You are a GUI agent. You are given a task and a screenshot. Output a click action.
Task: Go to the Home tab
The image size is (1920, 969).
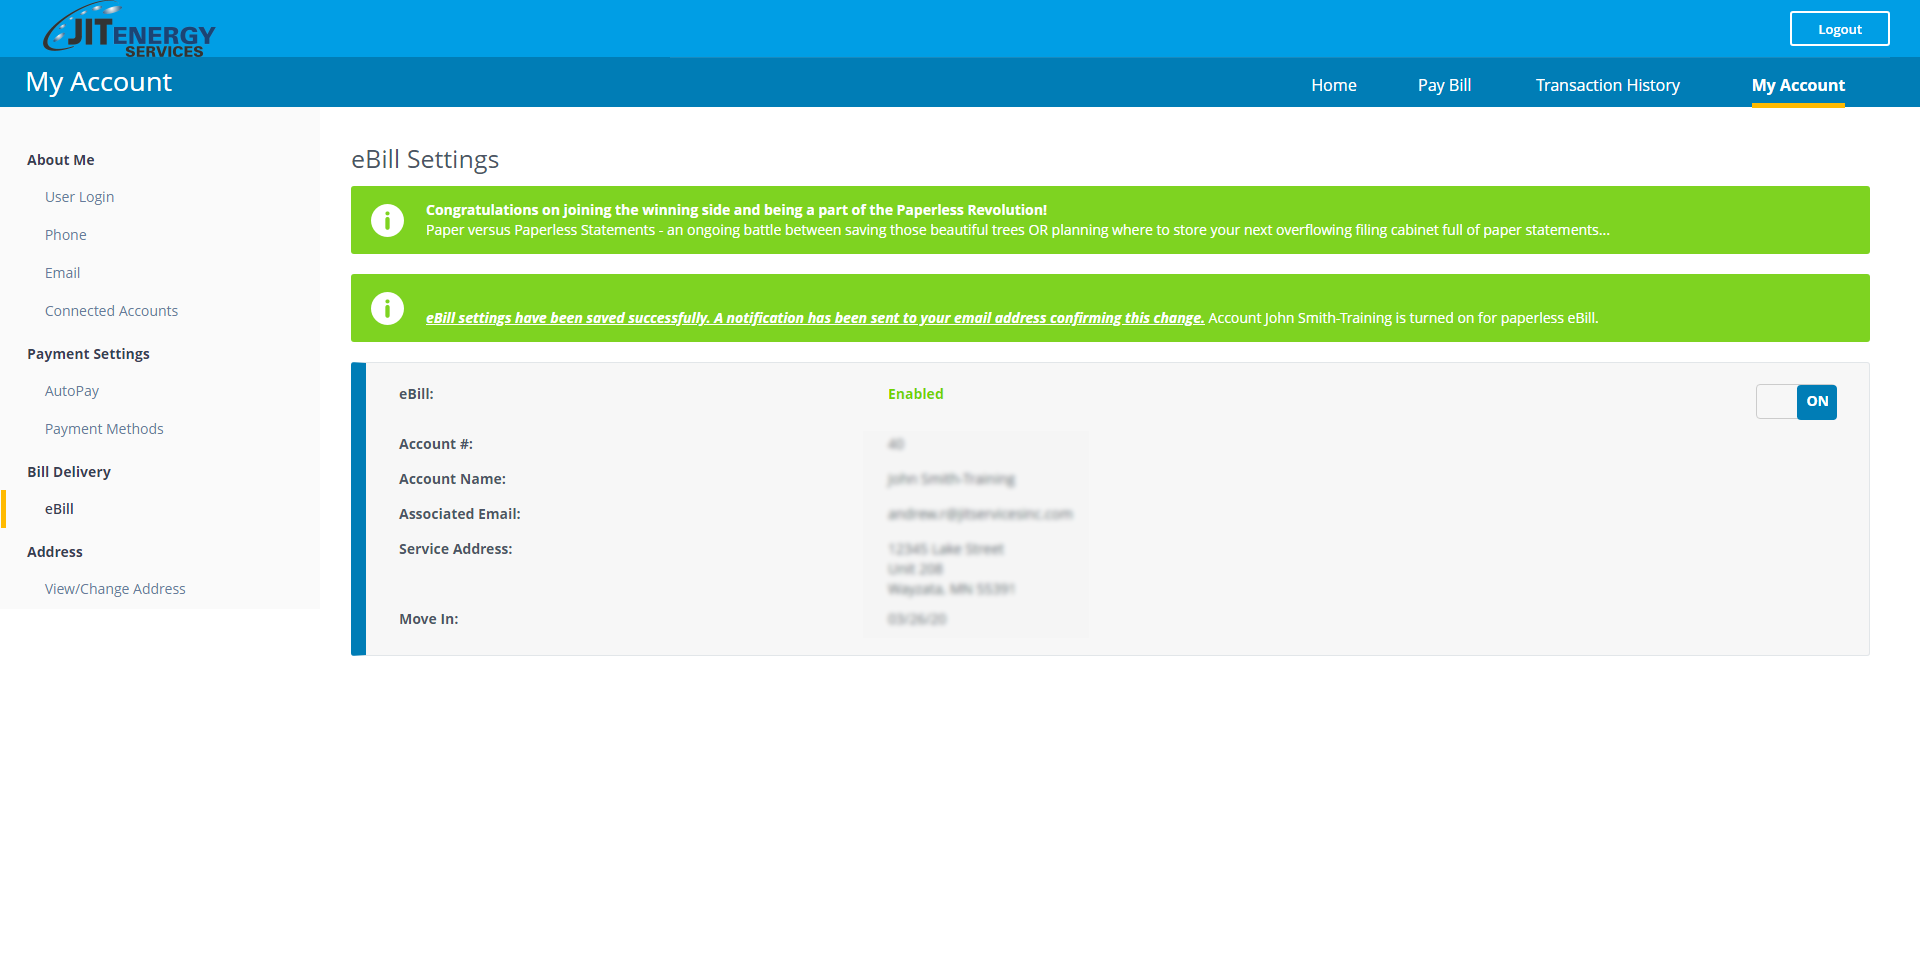tap(1333, 85)
